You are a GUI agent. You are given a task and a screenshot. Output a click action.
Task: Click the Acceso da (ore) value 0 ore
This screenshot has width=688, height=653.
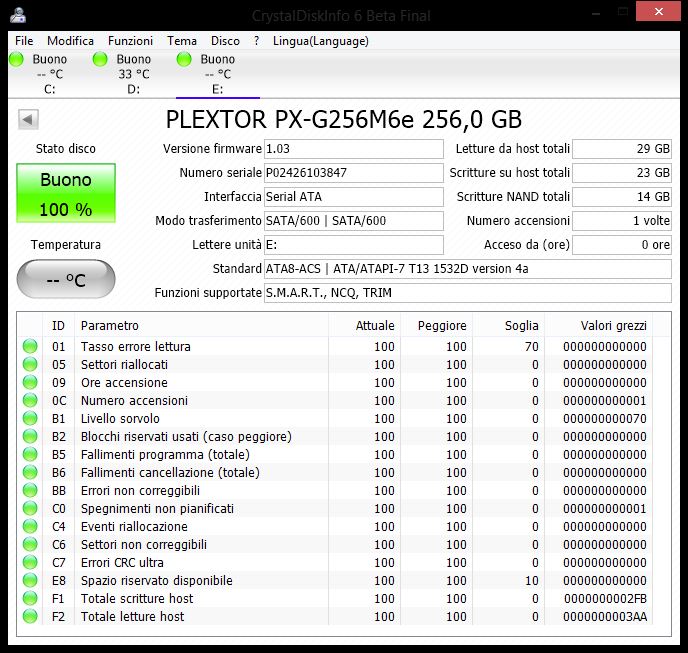[622, 245]
